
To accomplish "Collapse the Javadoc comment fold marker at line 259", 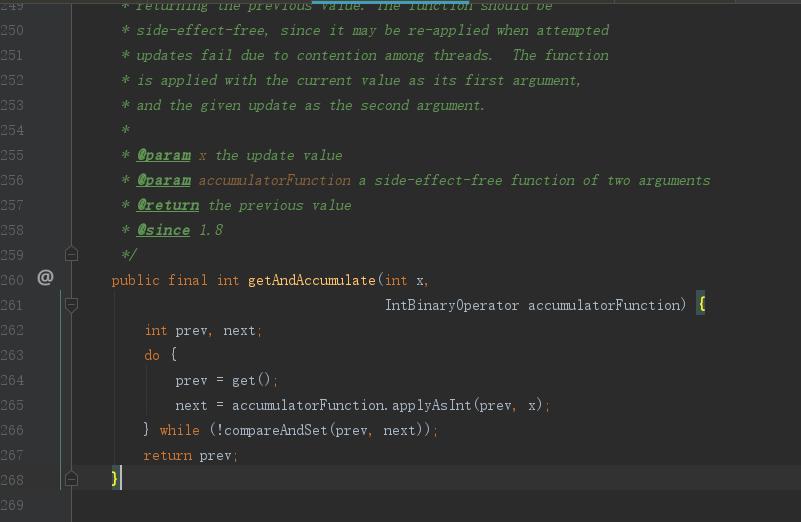I will (72, 254).
